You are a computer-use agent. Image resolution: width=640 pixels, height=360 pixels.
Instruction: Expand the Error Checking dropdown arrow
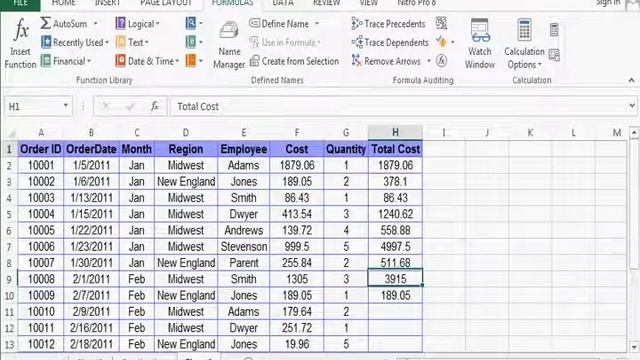point(452,42)
